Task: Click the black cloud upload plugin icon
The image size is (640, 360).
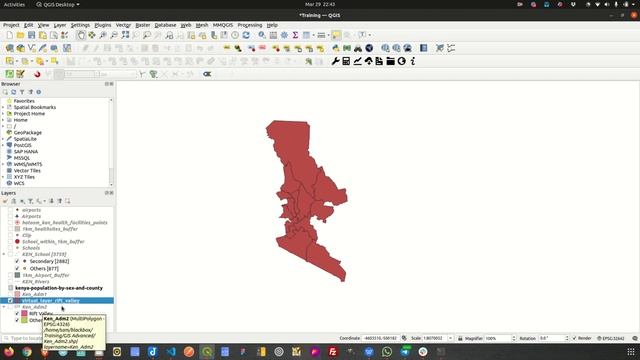Action: [x=368, y=61]
